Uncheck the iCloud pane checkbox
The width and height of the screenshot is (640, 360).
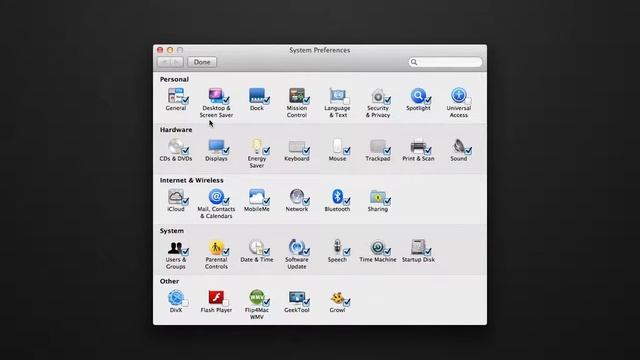coord(185,202)
